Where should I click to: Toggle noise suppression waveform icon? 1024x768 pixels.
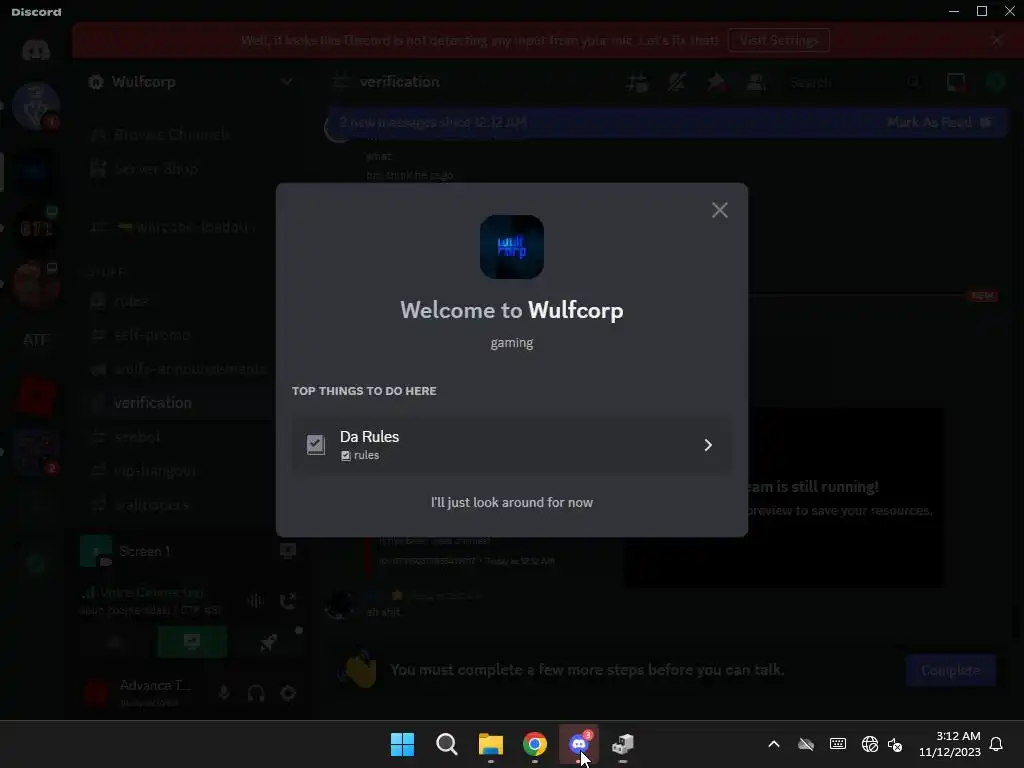click(x=255, y=600)
